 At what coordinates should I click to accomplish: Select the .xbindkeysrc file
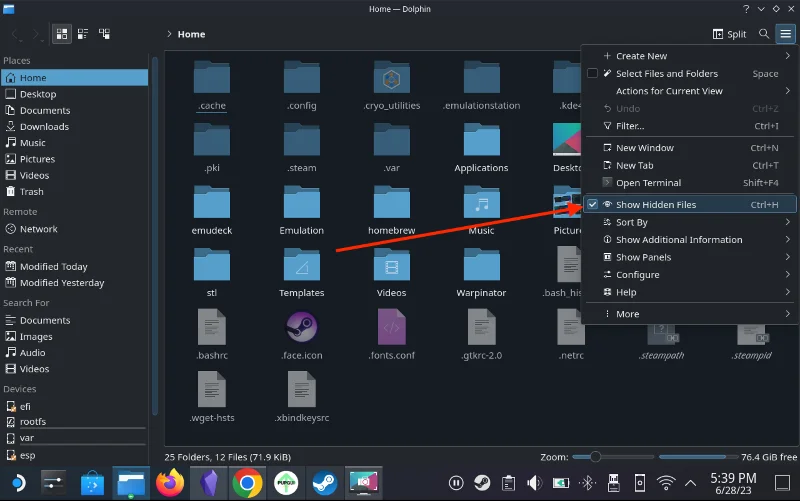click(x=302, y=397)
